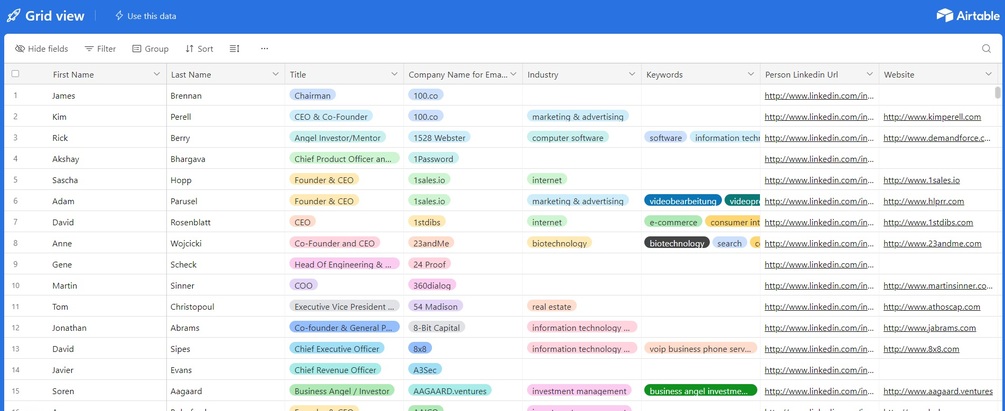The image size is (1005, 411).
Task: Click the CEO & Co-Founder title tag
Action: pyautogui.click(x=331, y=117)
